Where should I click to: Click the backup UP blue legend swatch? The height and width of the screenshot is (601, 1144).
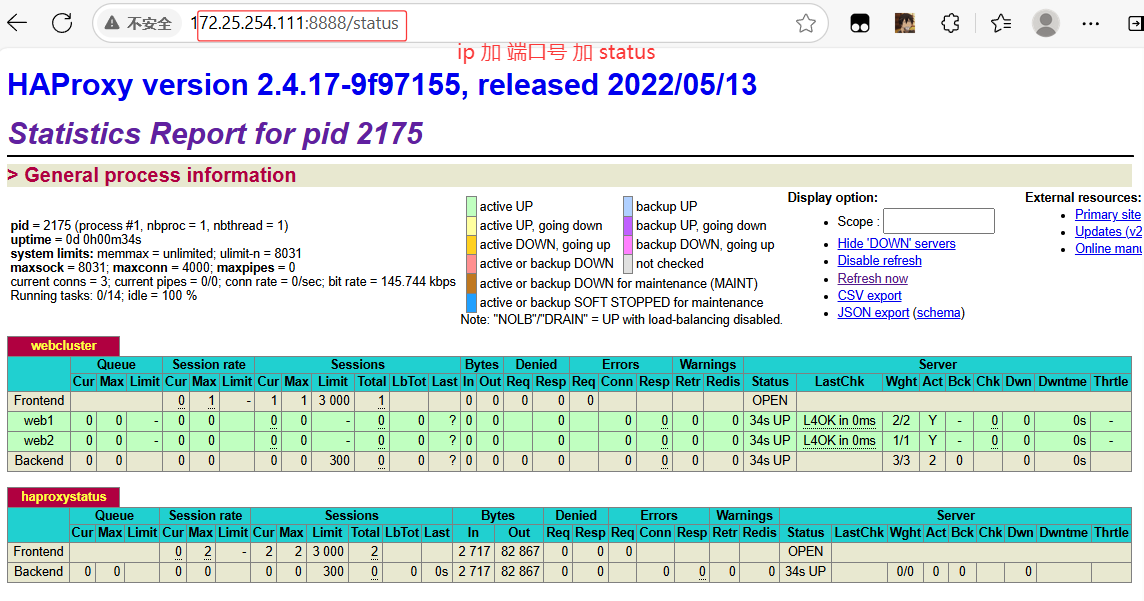[x=627, y=206]
